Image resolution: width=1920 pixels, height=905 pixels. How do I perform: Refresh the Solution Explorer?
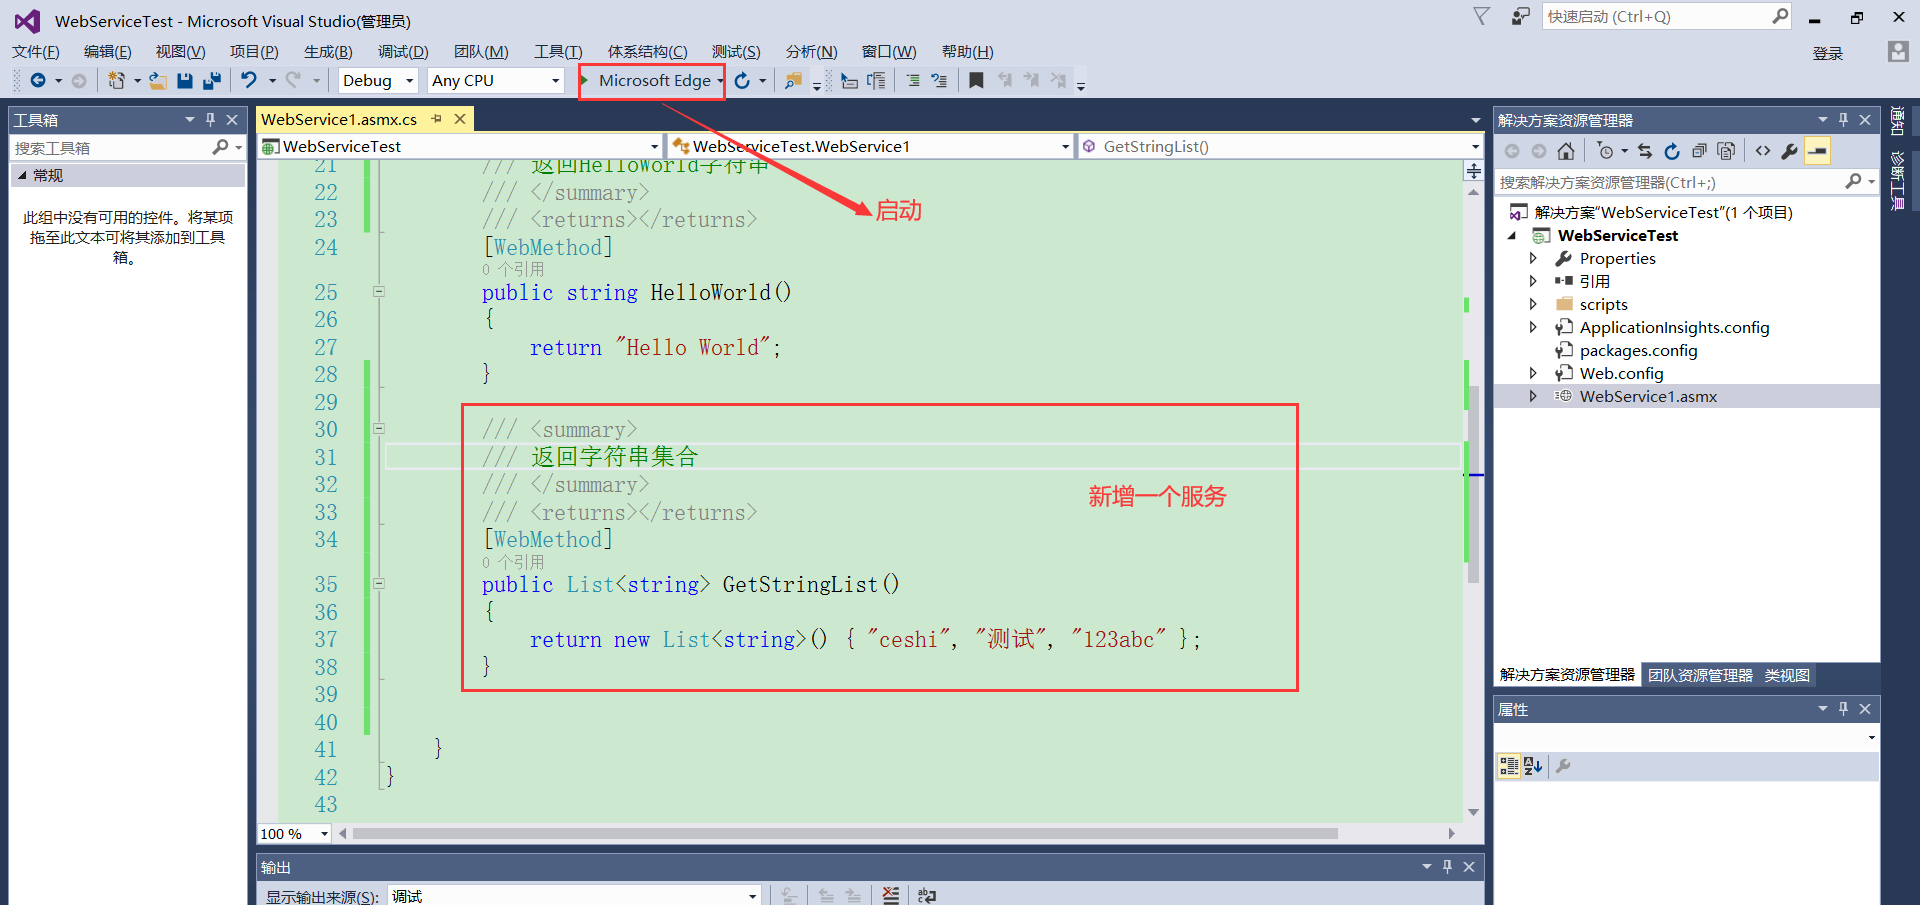(1672, 150)
